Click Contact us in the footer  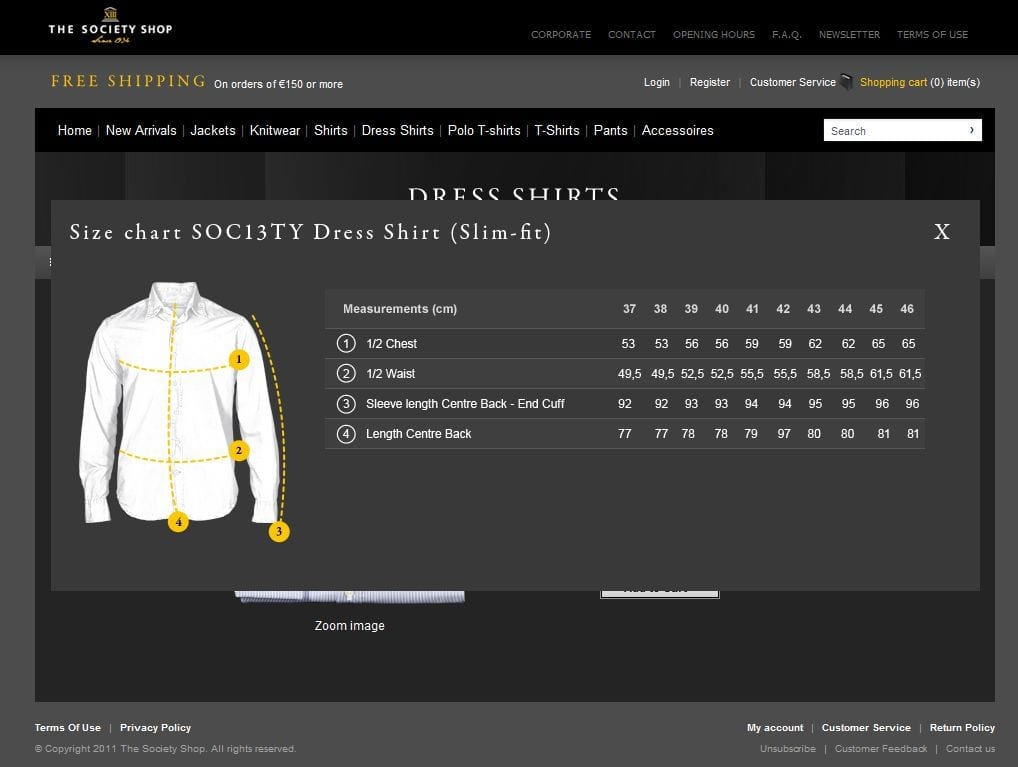[970, 748]
